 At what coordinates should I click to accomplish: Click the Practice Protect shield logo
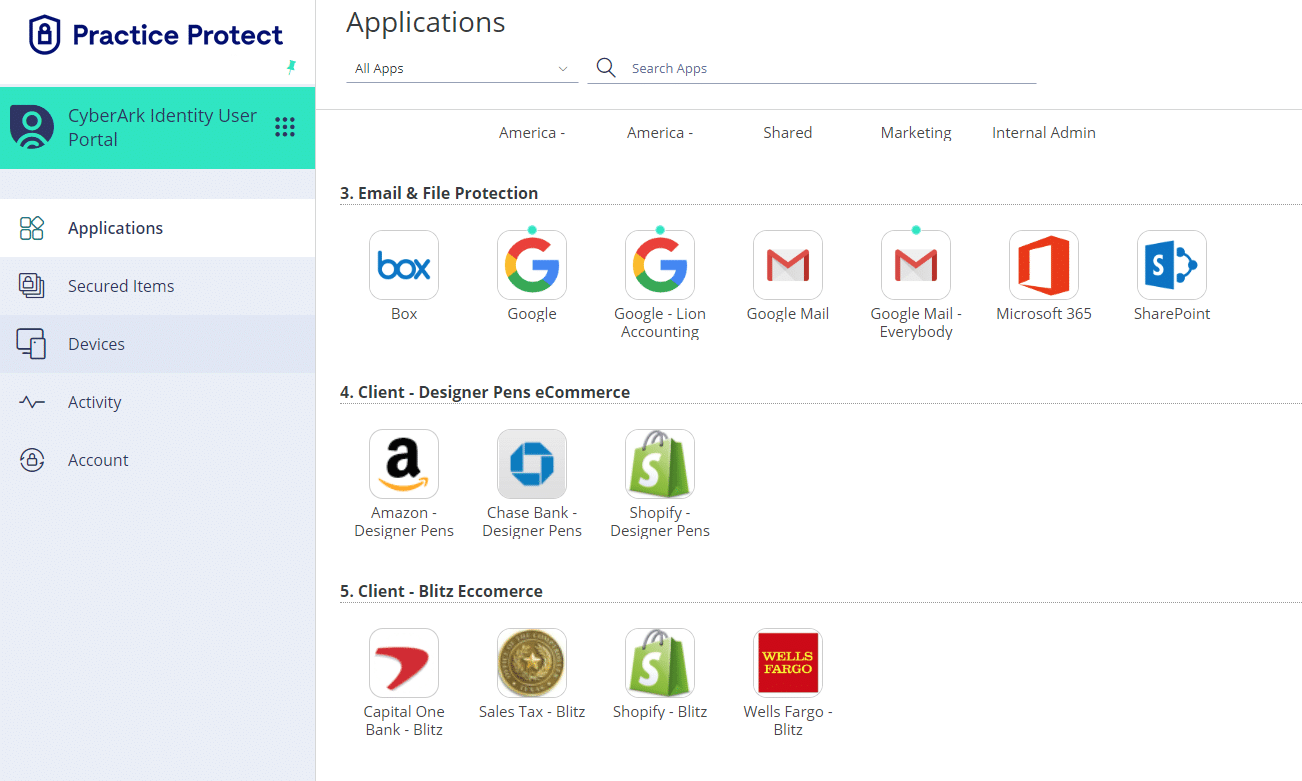pyautogui.click(x=45, y=35)
